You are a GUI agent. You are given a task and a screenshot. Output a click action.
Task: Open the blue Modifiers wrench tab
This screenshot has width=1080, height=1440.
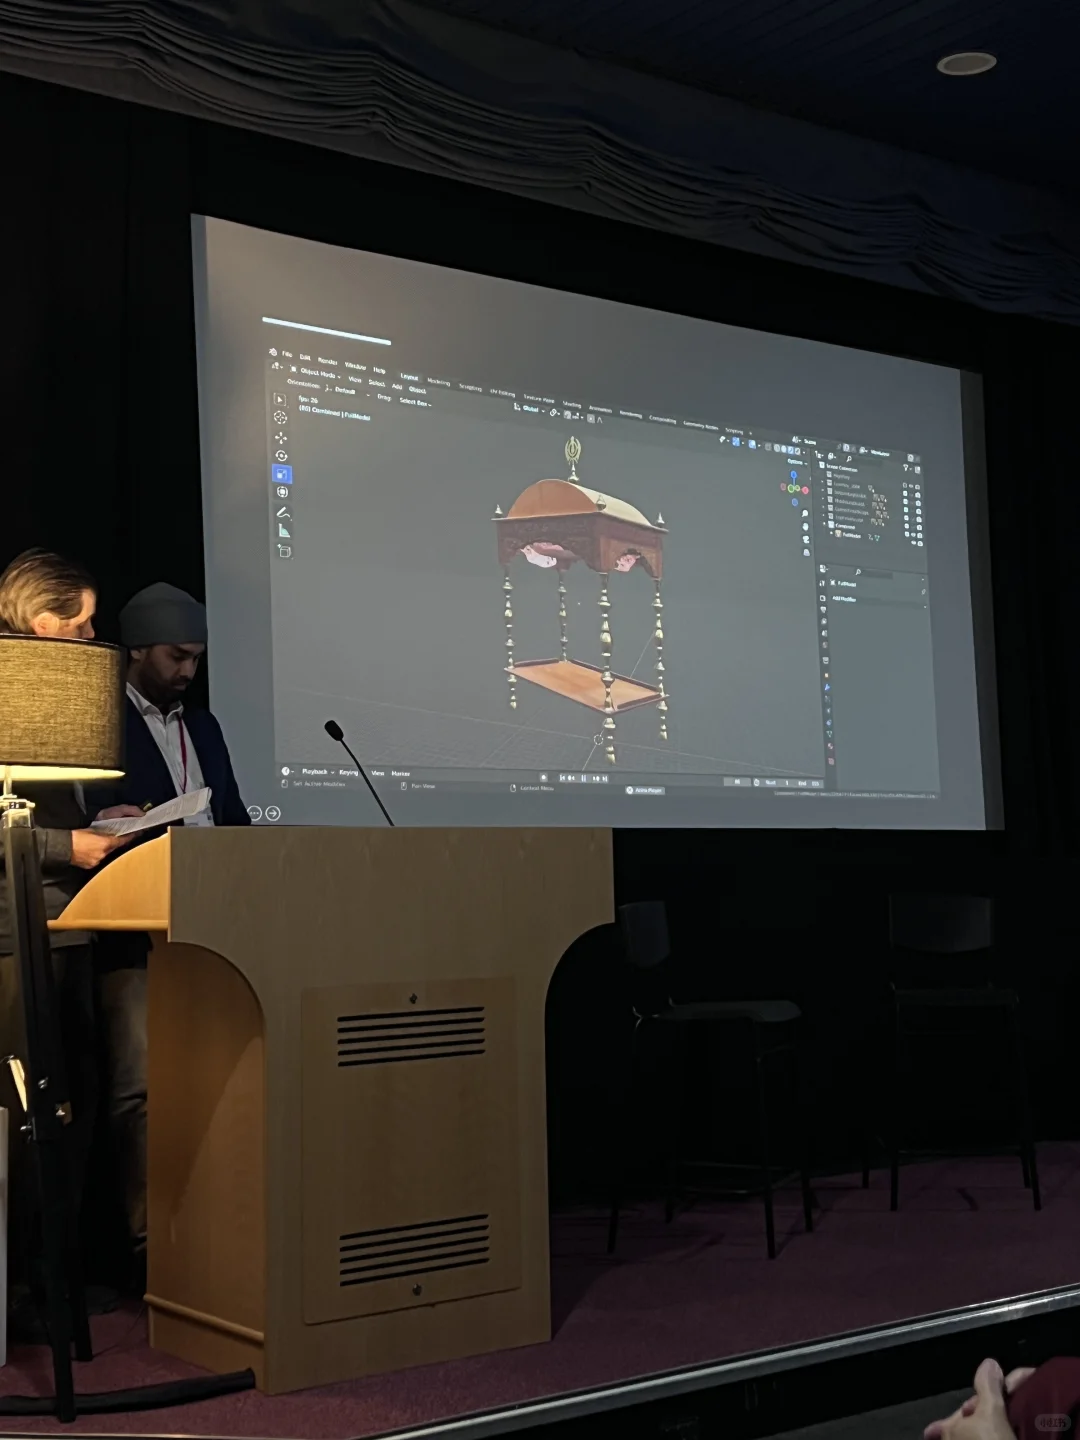click(x=827, y=687)
